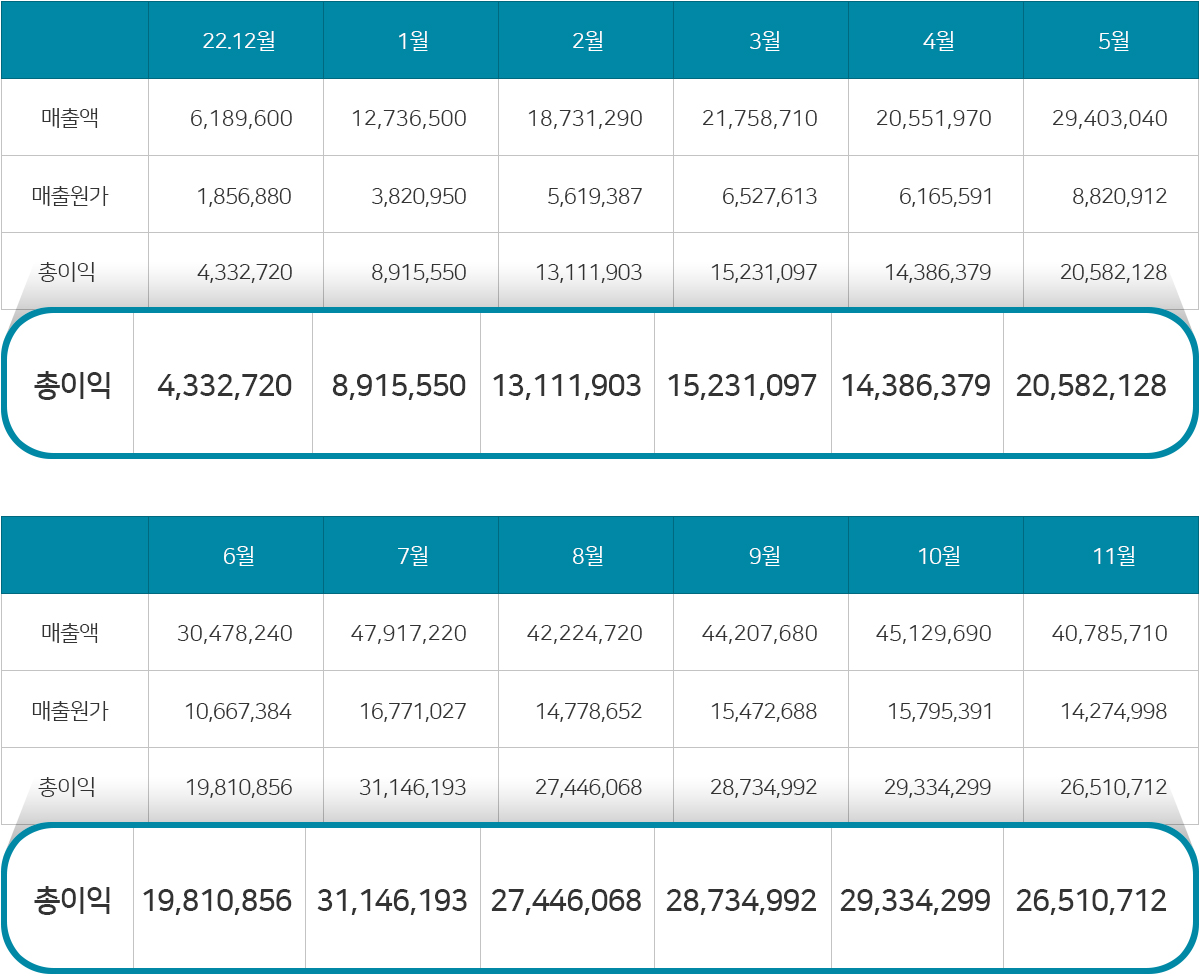
Task: Select enlarged bold 총이익 value 4,332,720
Action: point(225,386)
